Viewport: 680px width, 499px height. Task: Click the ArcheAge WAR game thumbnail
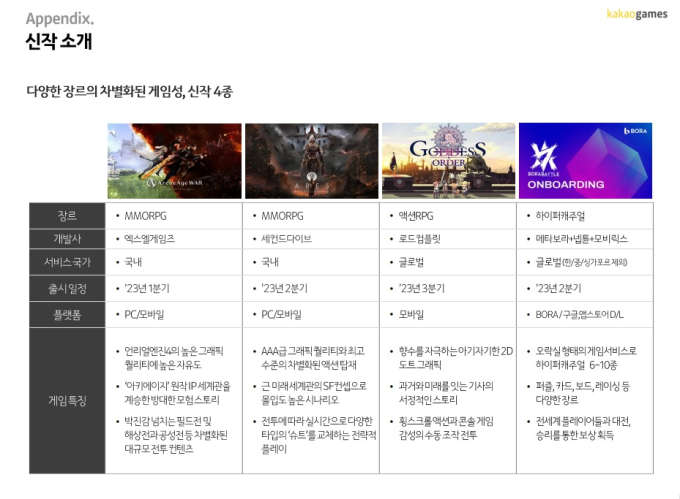coord(174,161)
